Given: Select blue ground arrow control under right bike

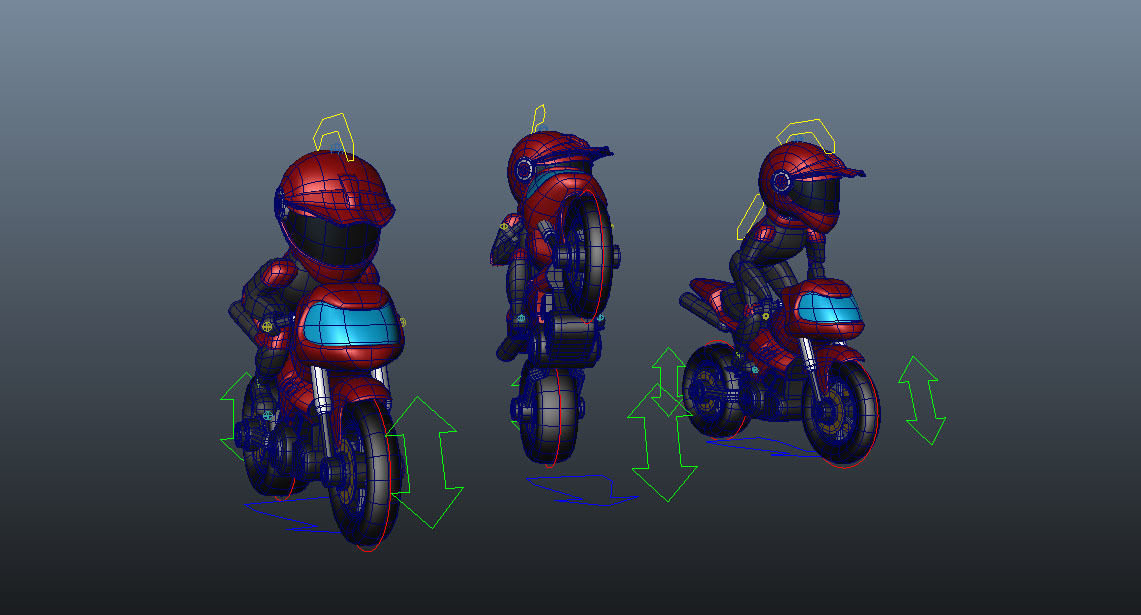Looking at the screenshot, I should (x=764, y=447).
